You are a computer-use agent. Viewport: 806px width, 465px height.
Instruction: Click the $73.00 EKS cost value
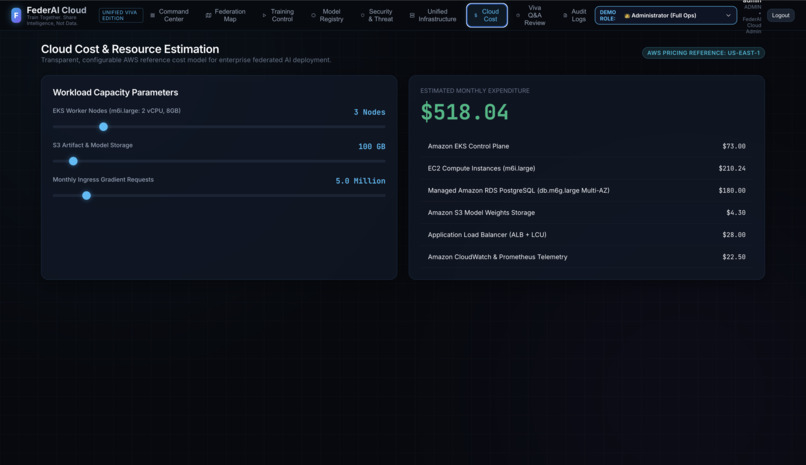(x=734, y=146)
